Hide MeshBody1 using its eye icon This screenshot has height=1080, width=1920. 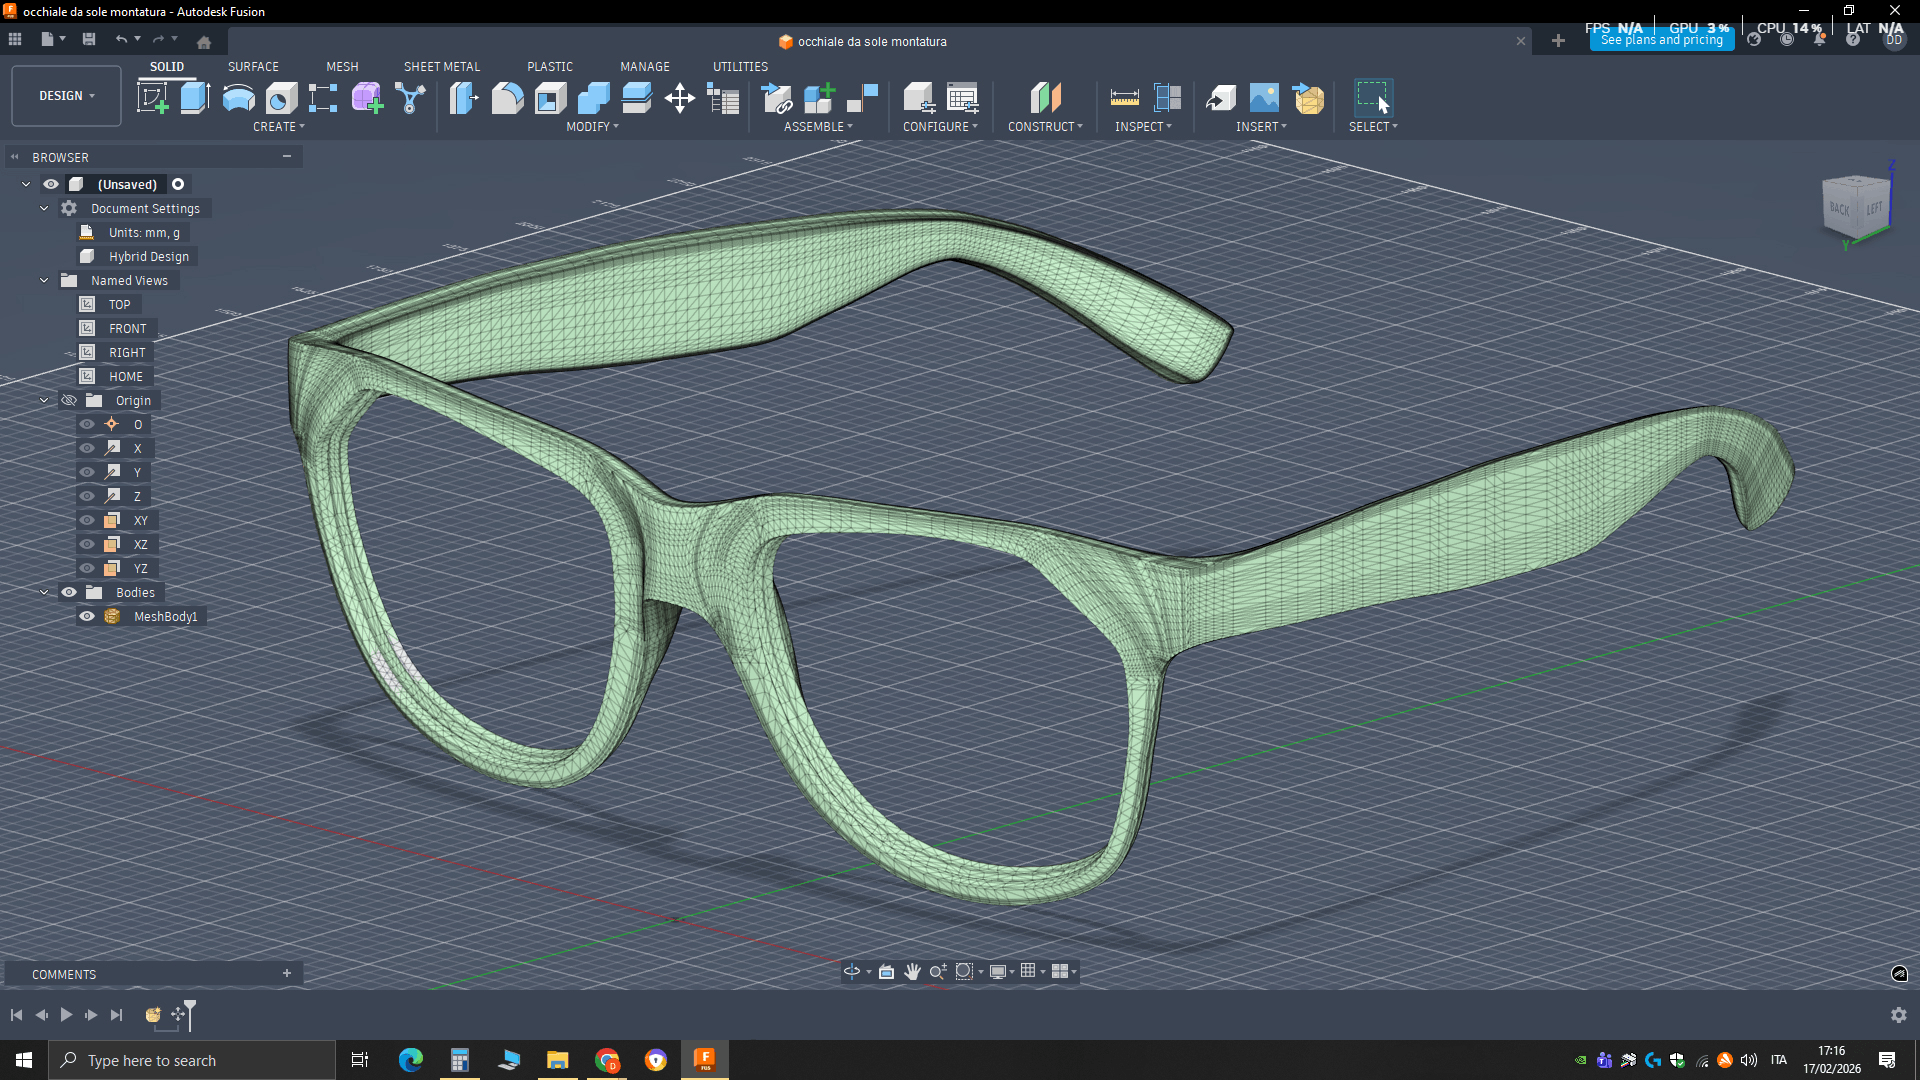87,616
